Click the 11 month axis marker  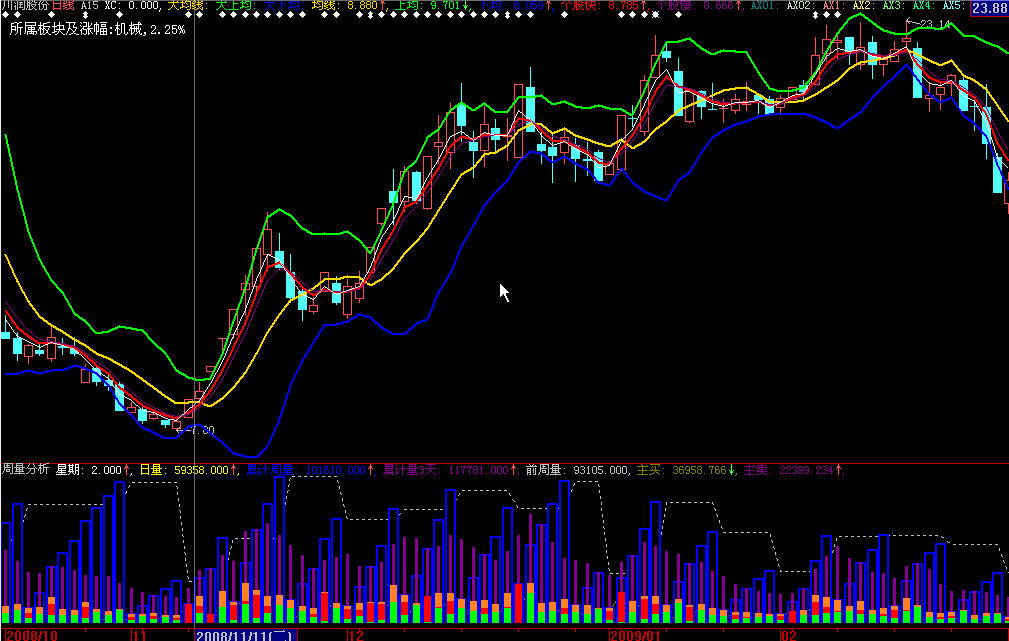point(139,635)
